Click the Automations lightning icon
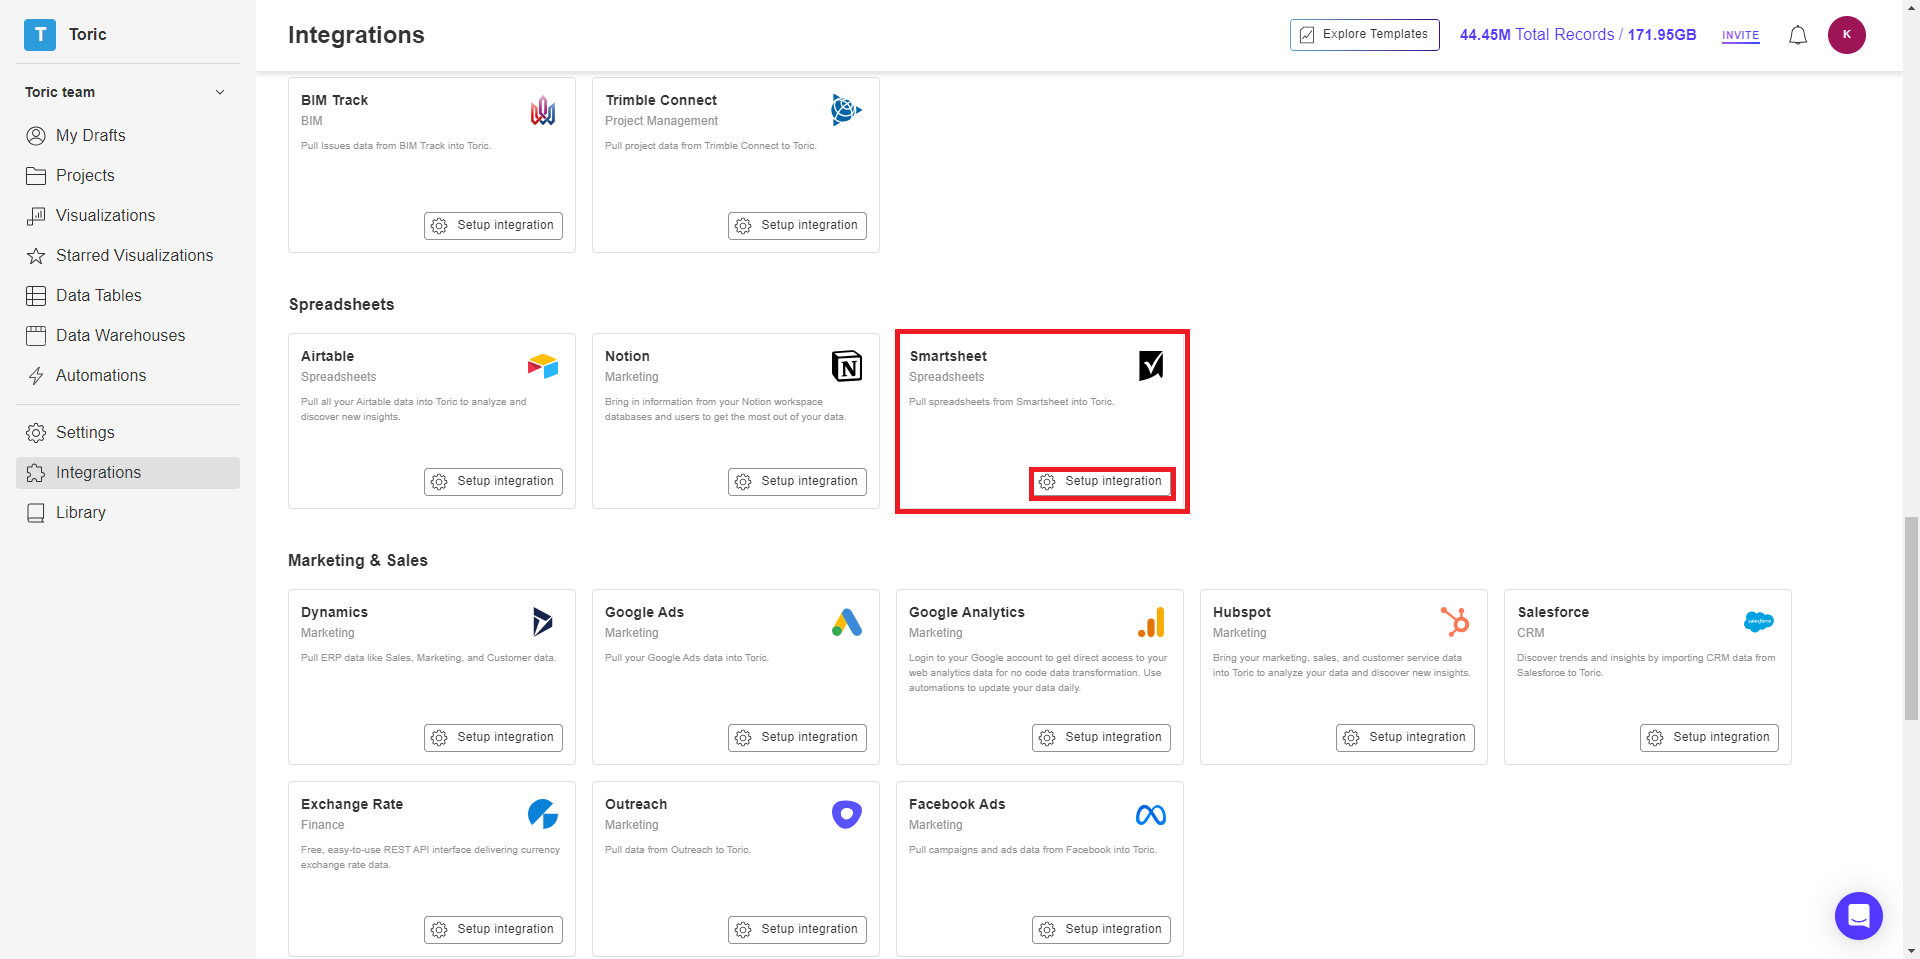This screenshot has width=1920, height=959. click(36, 376)
